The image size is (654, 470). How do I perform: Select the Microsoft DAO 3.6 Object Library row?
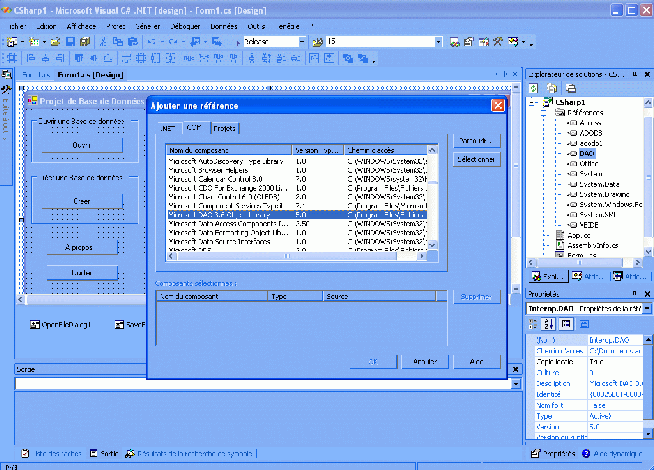[x=297, y=214]
